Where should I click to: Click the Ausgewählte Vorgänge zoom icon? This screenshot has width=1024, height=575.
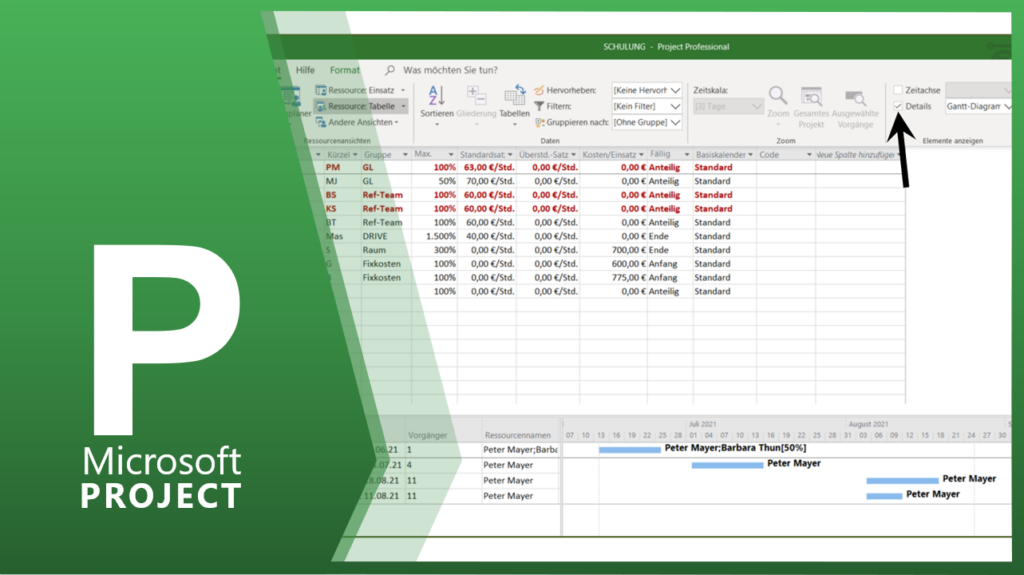855,97
